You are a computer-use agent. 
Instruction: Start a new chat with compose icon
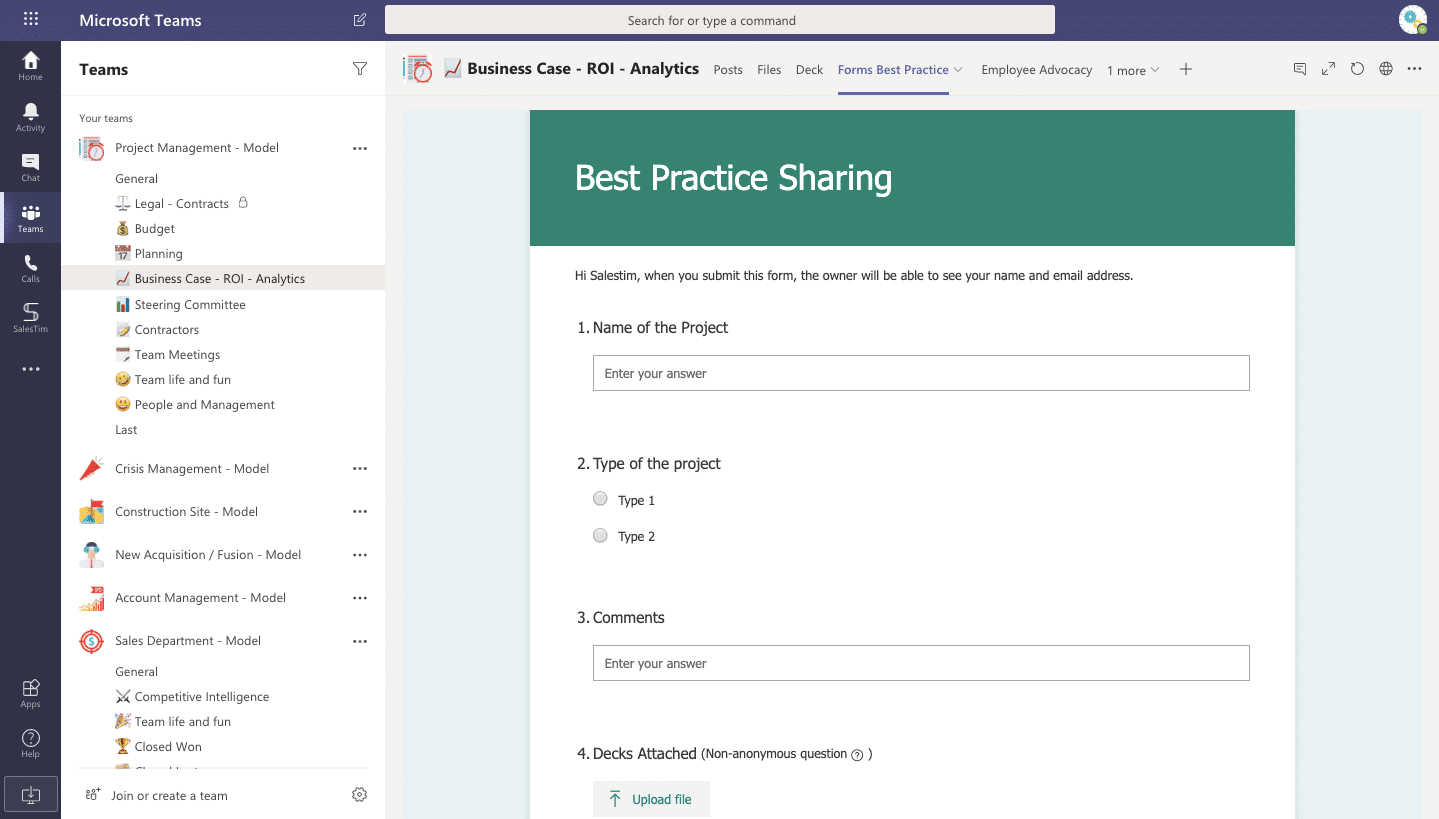point(360,20)
